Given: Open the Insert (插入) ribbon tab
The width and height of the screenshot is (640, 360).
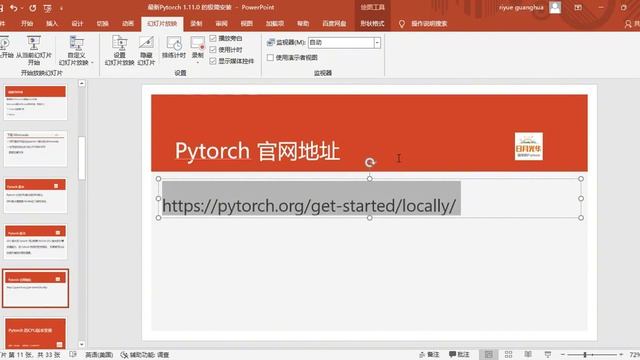Looking at the screenshot, I should 52,24.
